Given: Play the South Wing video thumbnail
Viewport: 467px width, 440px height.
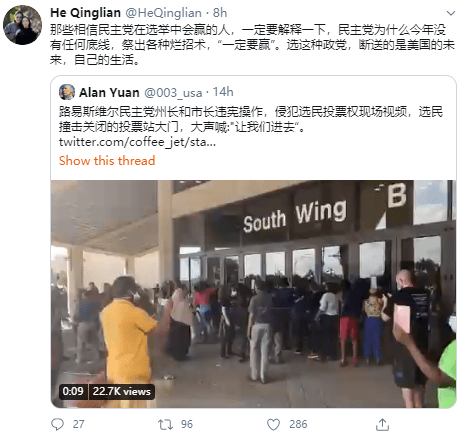Looking at the screenshot, I should (x=253, y=294).
